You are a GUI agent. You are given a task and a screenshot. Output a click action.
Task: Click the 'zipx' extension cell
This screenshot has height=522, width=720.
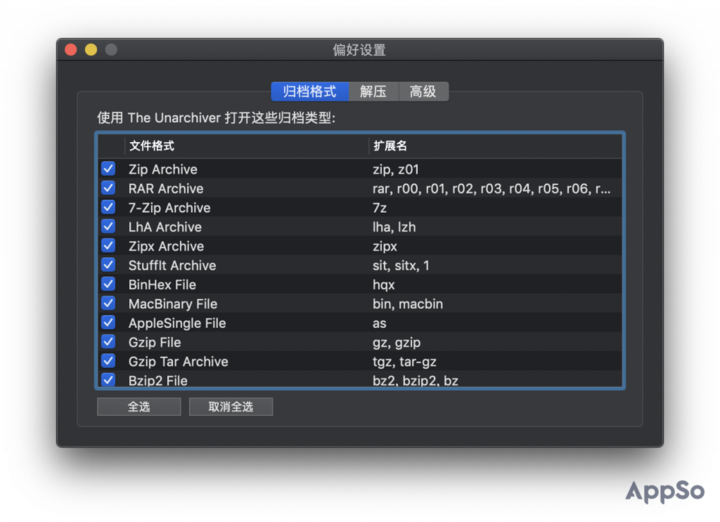(385, 247)
